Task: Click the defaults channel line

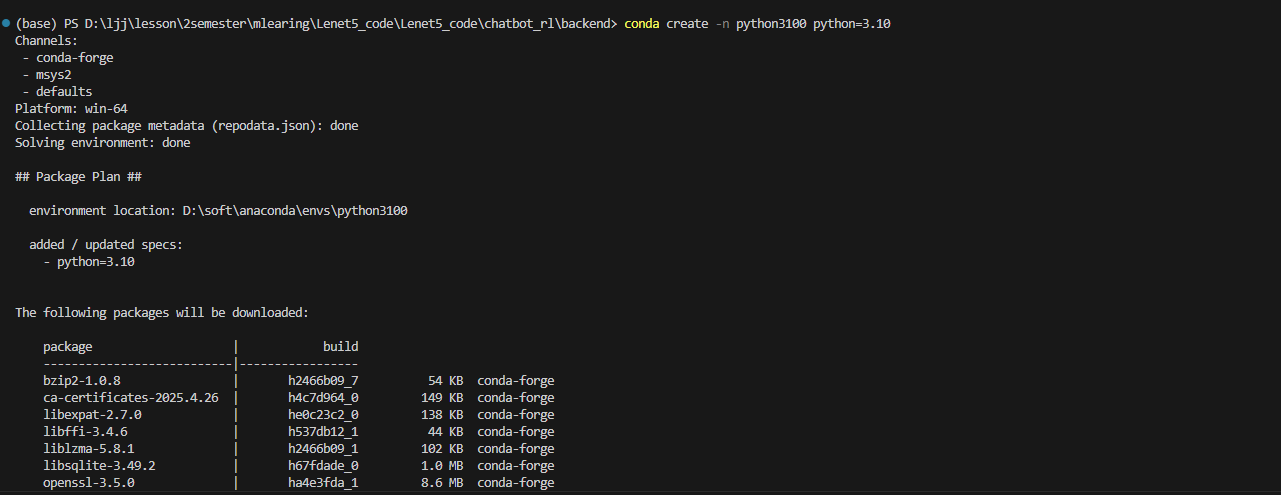Action: click(64, 92)
